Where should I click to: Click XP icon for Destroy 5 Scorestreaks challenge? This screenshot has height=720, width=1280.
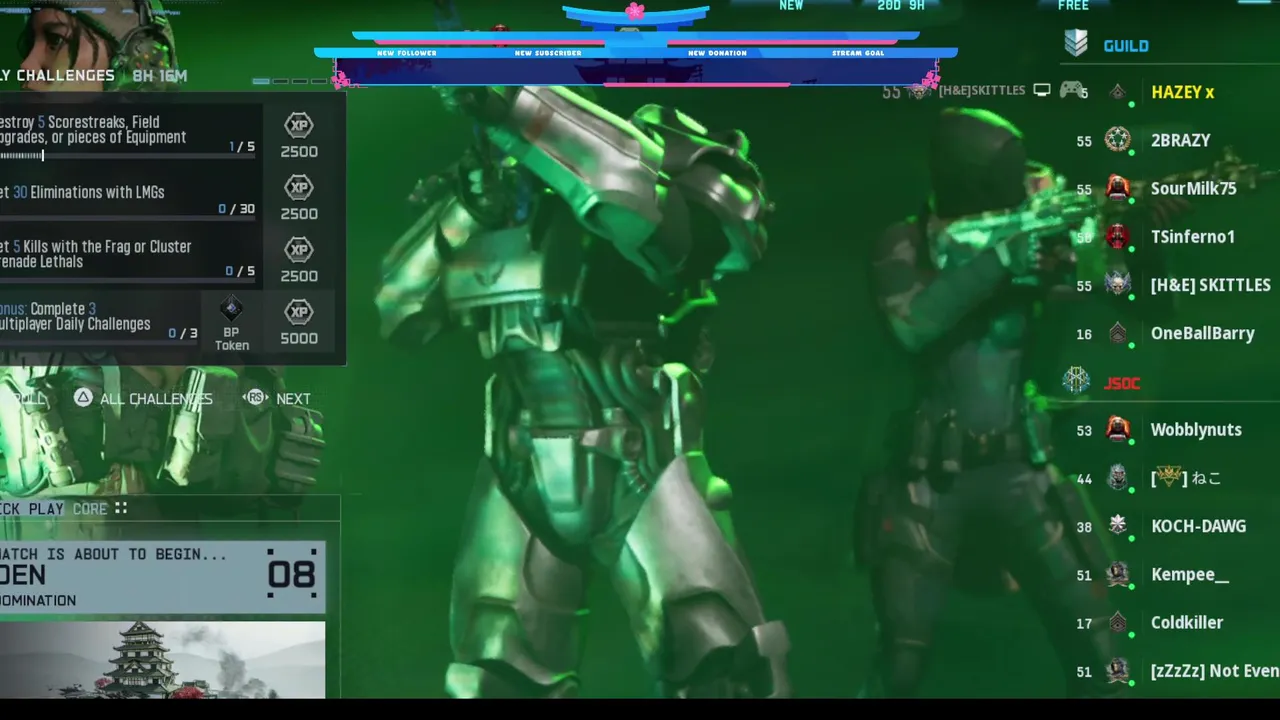299,126
